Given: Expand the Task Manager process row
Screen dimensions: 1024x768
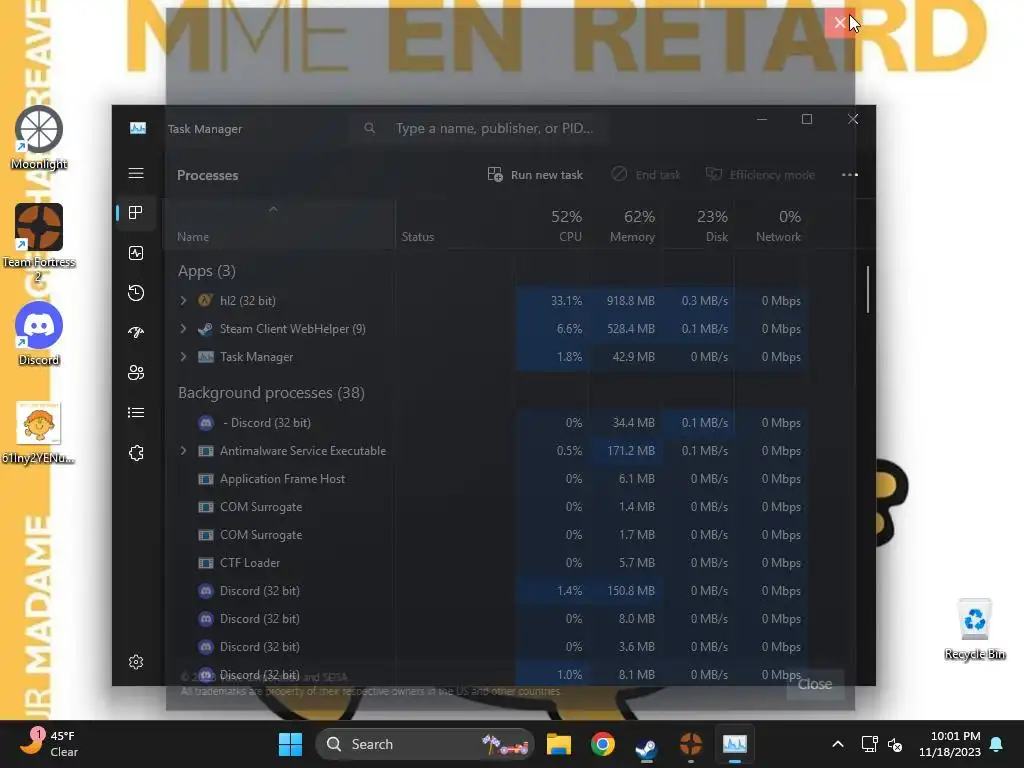Looking at the screenshot, I should (184, 357).
